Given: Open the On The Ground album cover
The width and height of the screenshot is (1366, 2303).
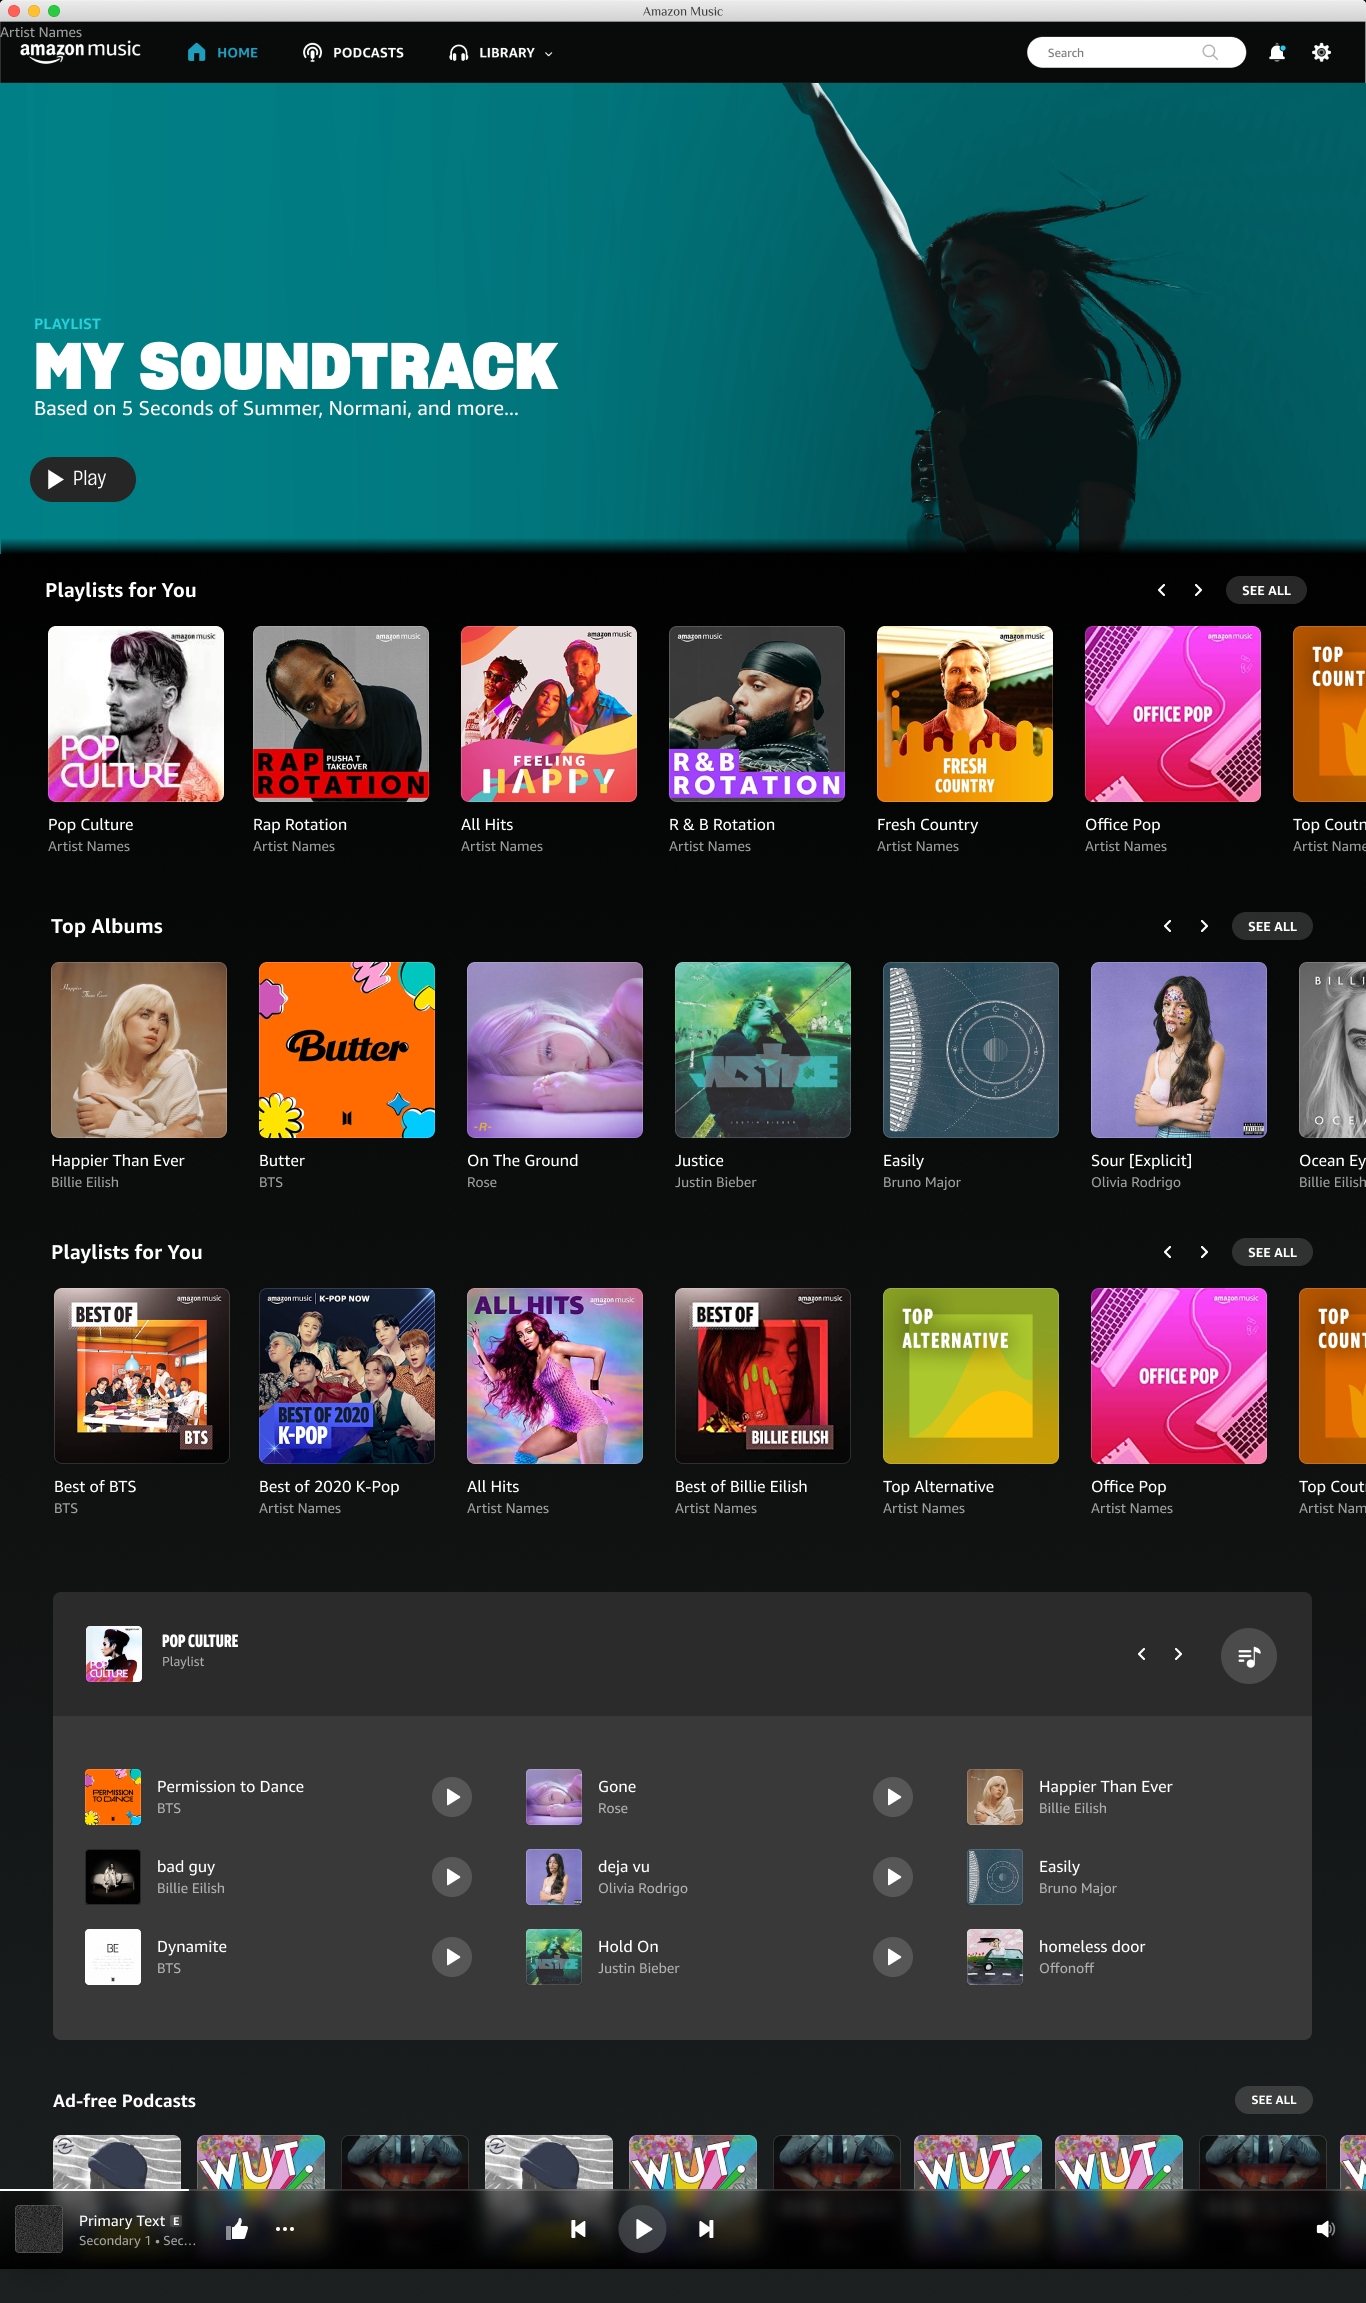Looking at the screenshot, I should [x=555, y=1050].
